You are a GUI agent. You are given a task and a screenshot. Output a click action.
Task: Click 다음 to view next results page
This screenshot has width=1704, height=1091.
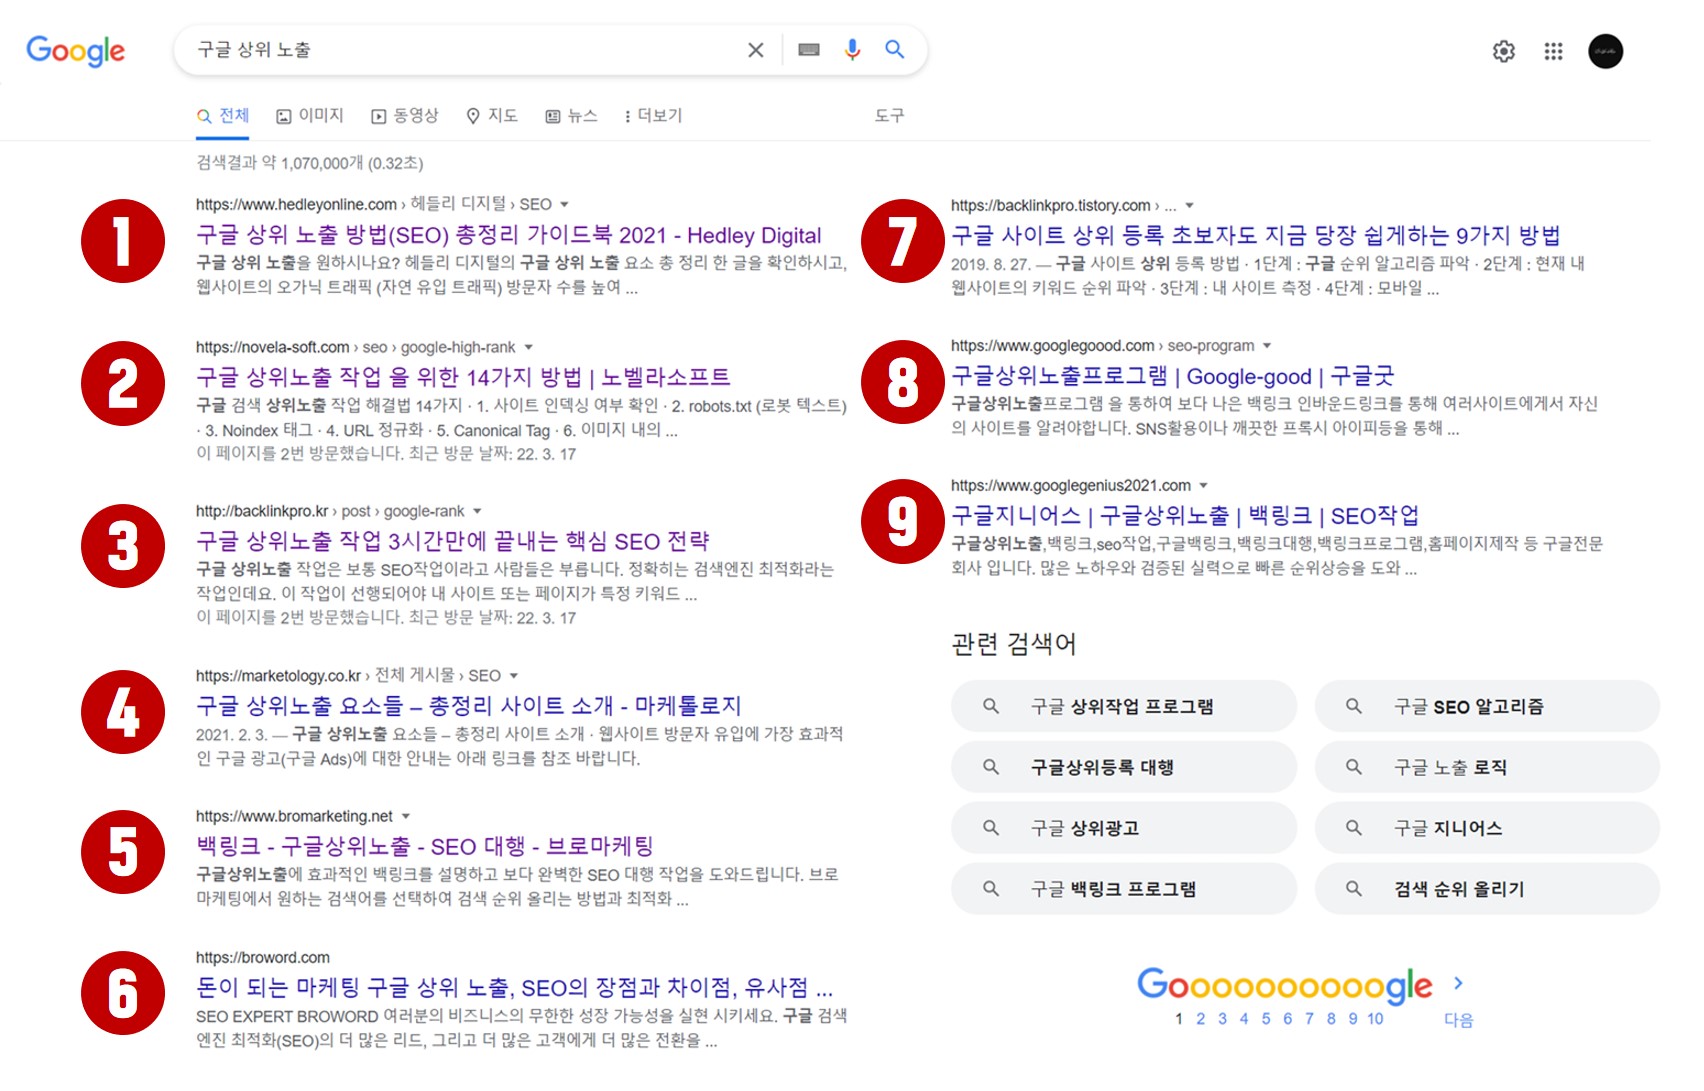point(1458,1018)
